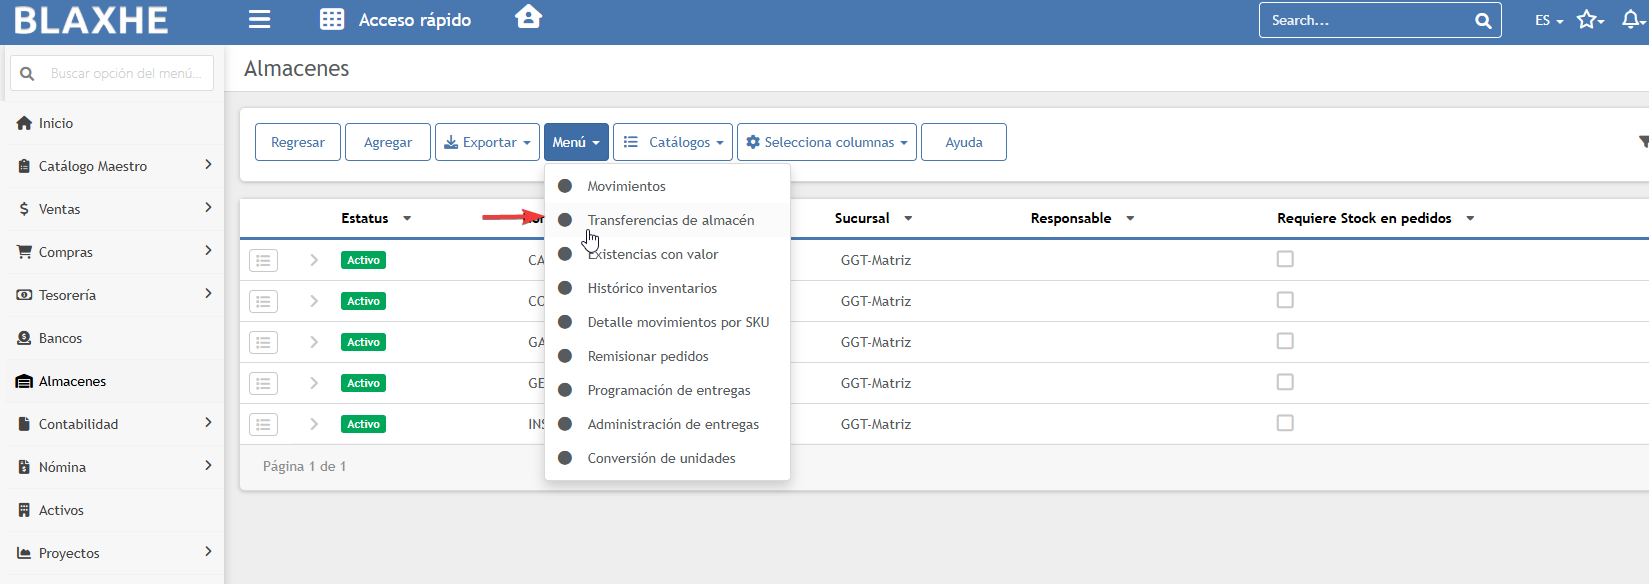The width and height of the screenshot is (1649, 584).
Task: Click the hamburger menu icon in header
Action: (x=260, y=19)
